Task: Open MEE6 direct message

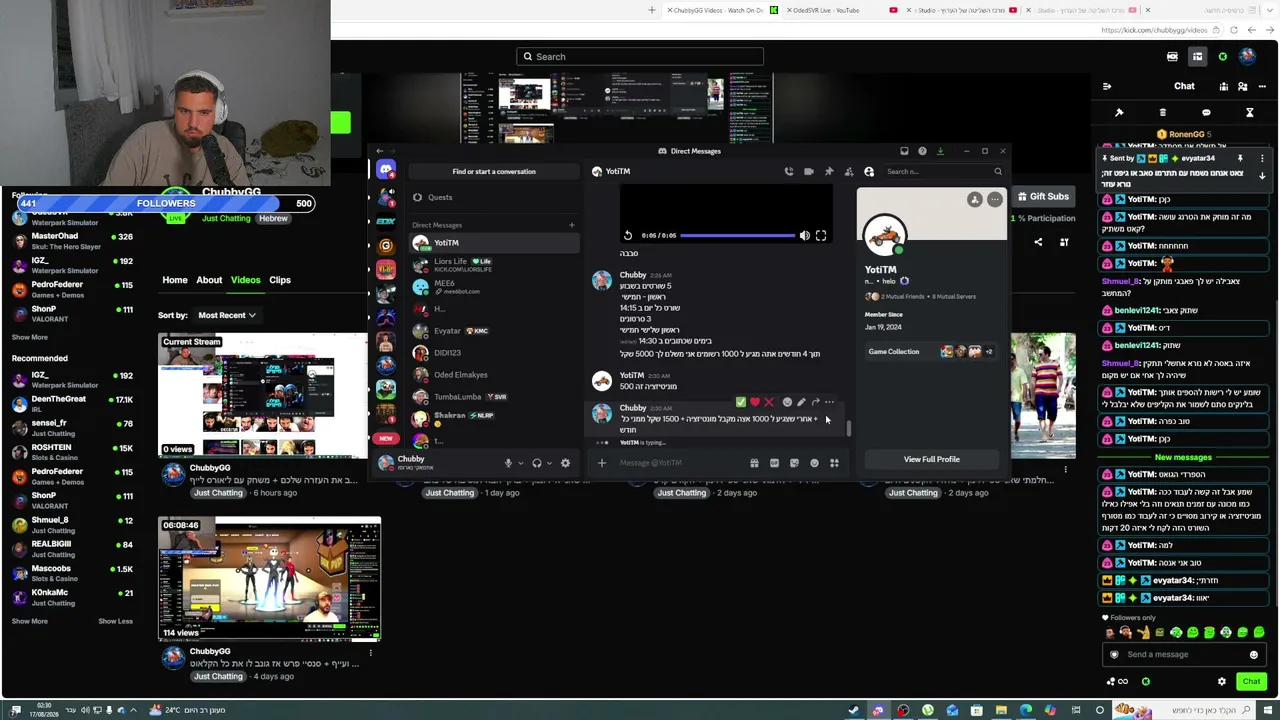Action: pos(494,287)
